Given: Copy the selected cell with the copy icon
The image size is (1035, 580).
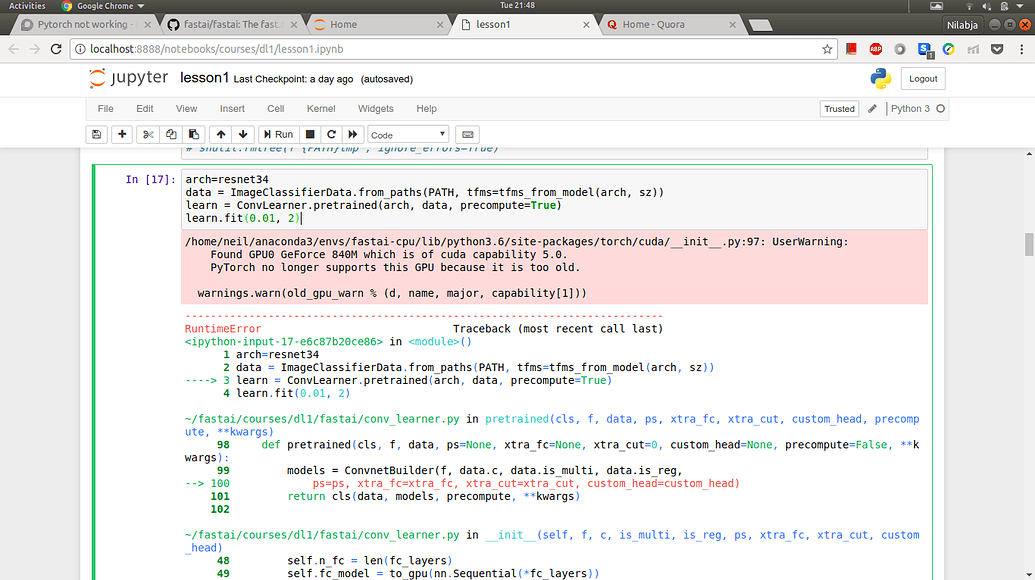Looking at the screenshot, I should 173,134.
